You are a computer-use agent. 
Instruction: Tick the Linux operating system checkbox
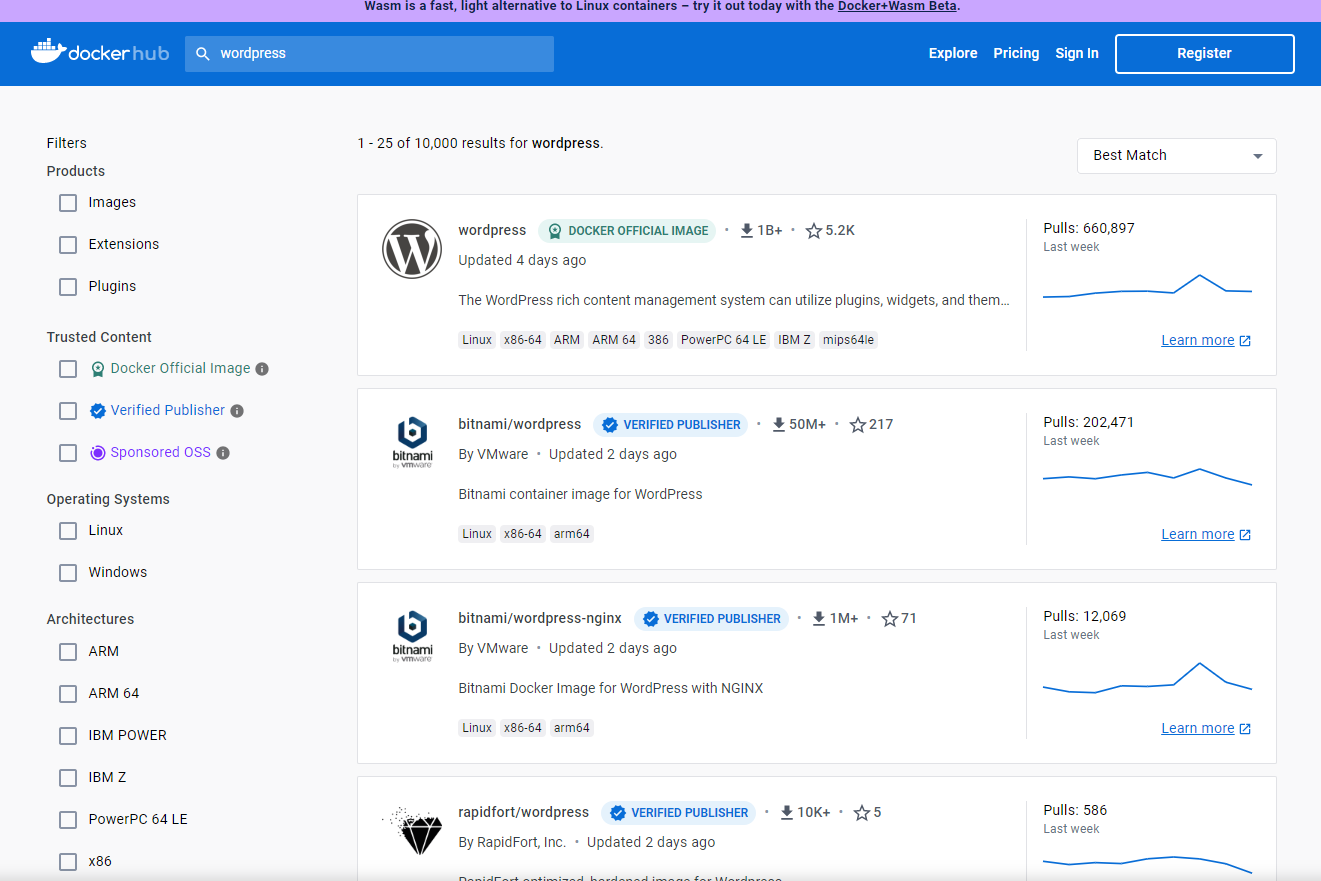coord(68,531)
